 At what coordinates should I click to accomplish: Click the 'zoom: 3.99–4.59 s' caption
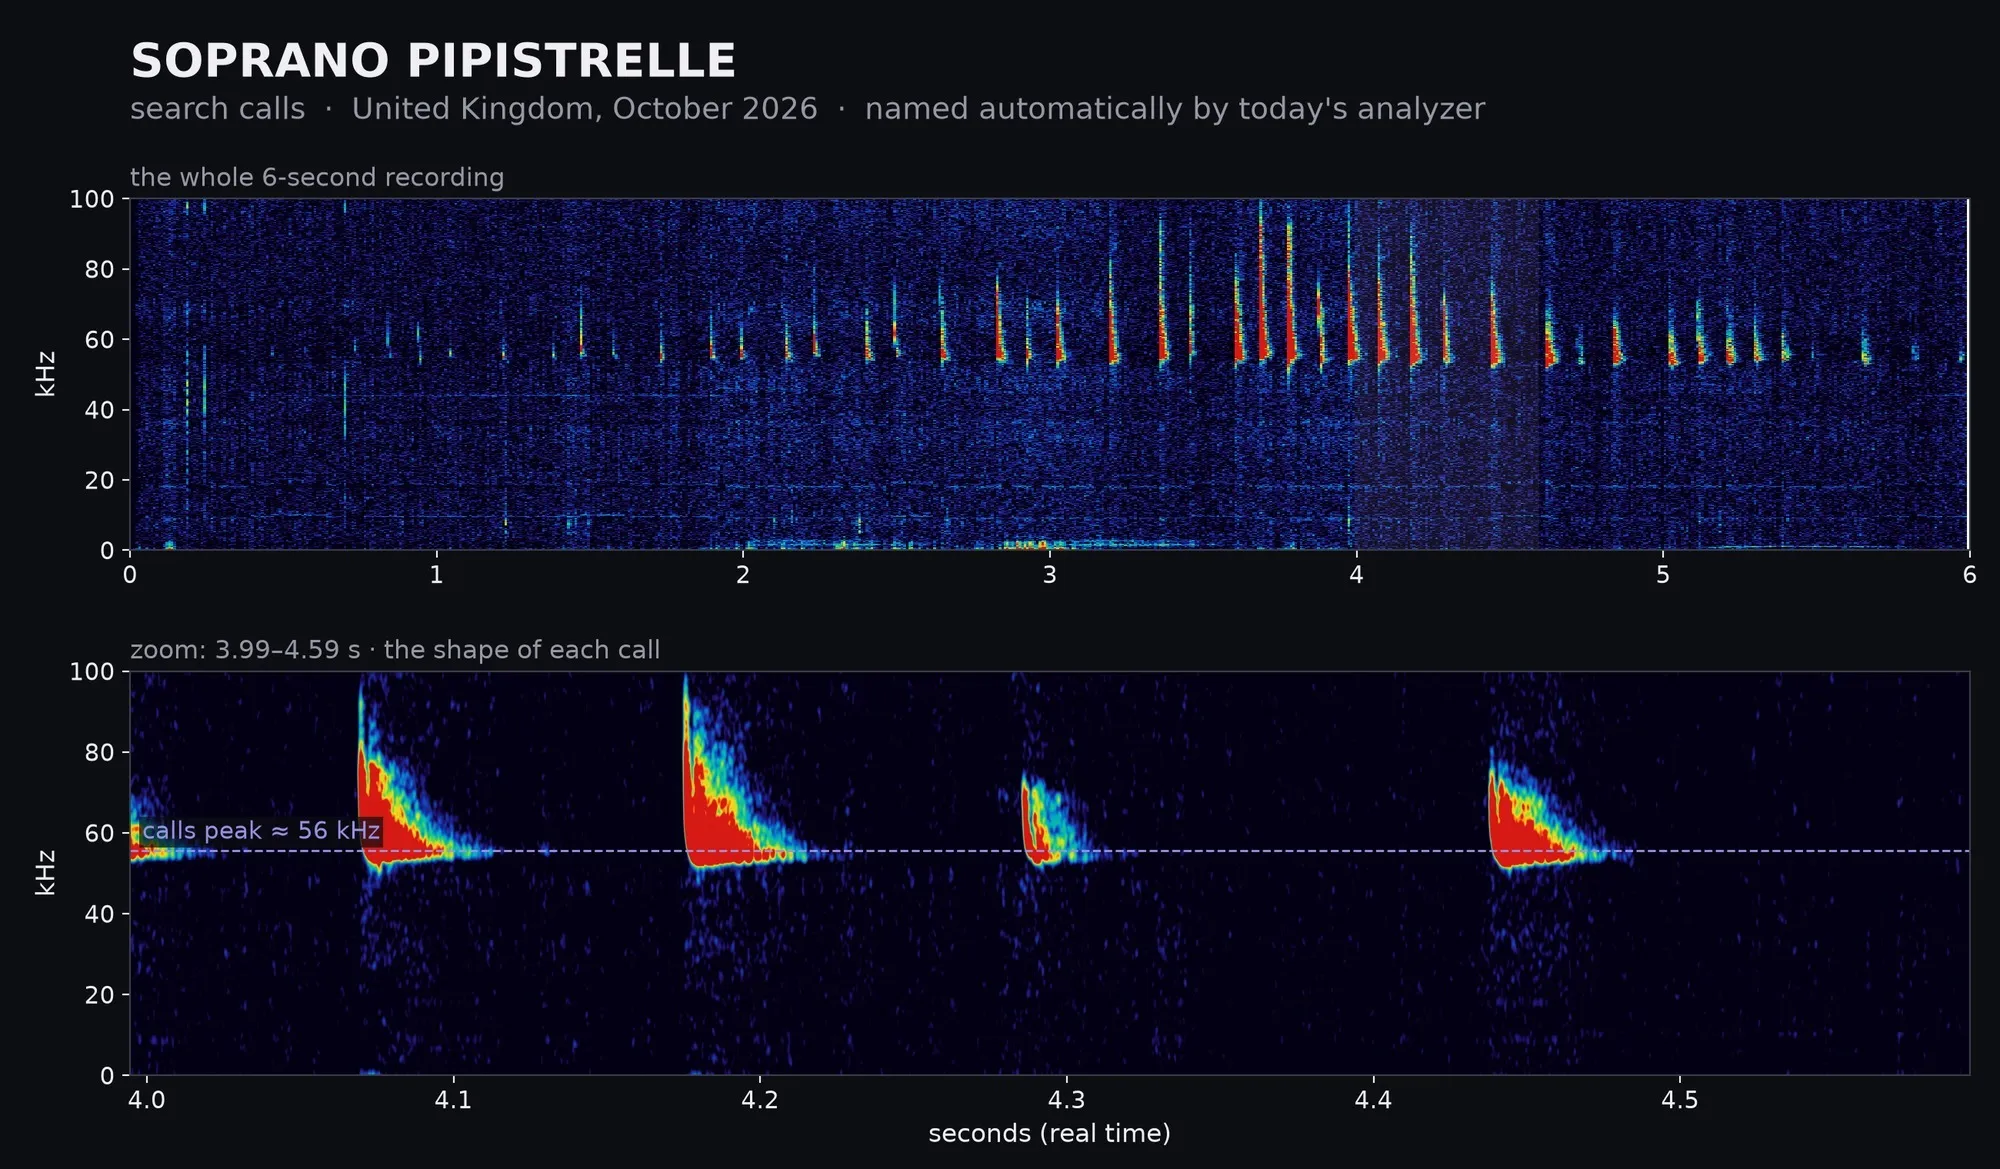point(395,650)
